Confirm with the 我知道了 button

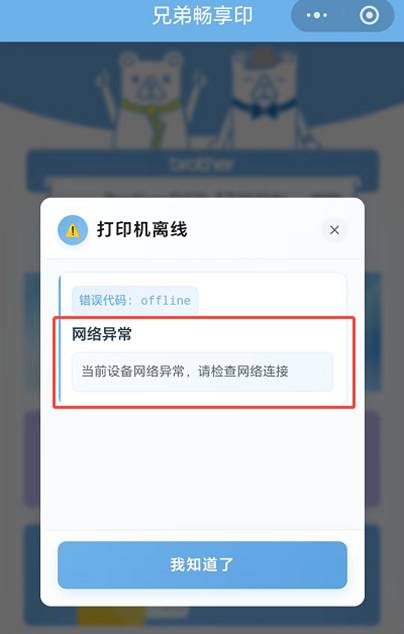coord(202,565)
